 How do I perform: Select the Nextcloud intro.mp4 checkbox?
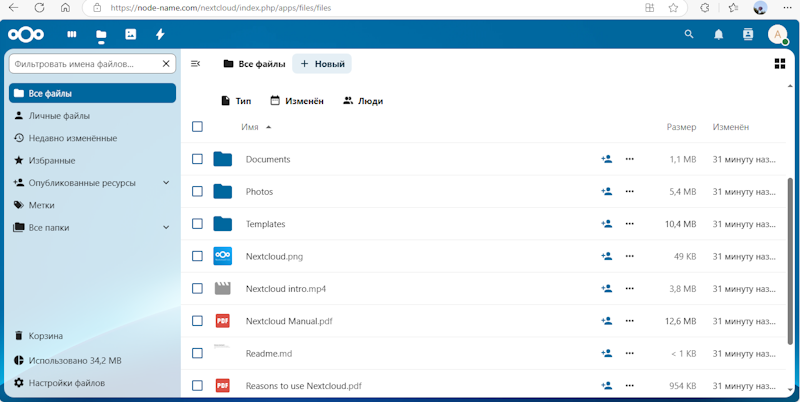click(x=197, y=288)
